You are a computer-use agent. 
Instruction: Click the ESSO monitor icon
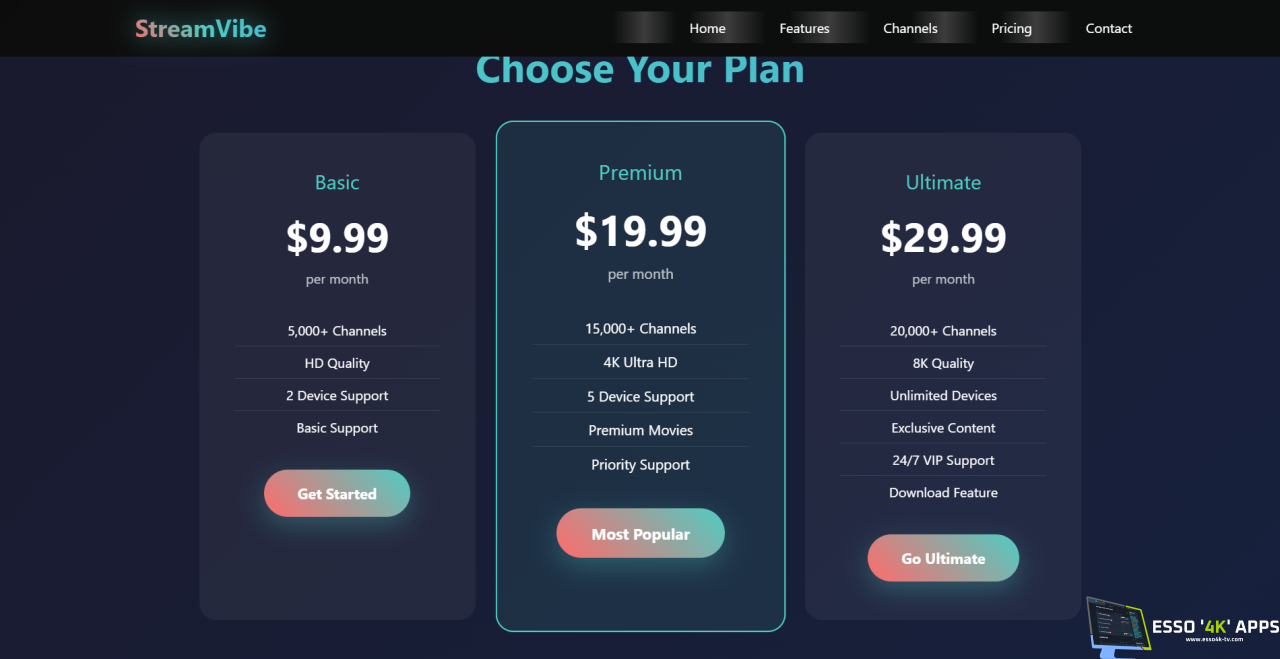pyautogui.click(x=1117, y=627)
